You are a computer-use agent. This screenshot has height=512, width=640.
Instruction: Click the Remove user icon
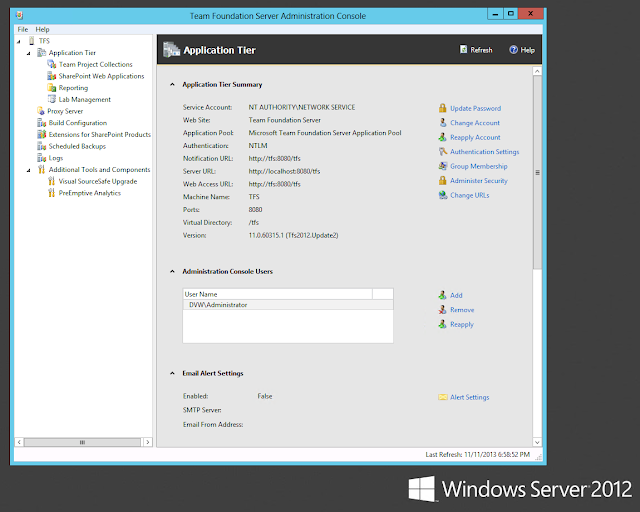coord(442,309)
